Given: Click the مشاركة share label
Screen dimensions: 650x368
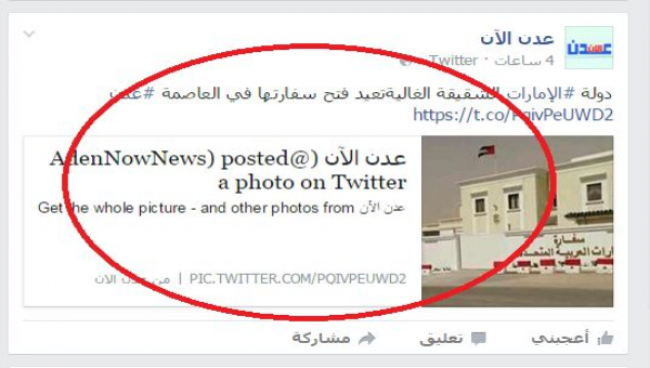Looking at the screenshot, I should 321,338.
